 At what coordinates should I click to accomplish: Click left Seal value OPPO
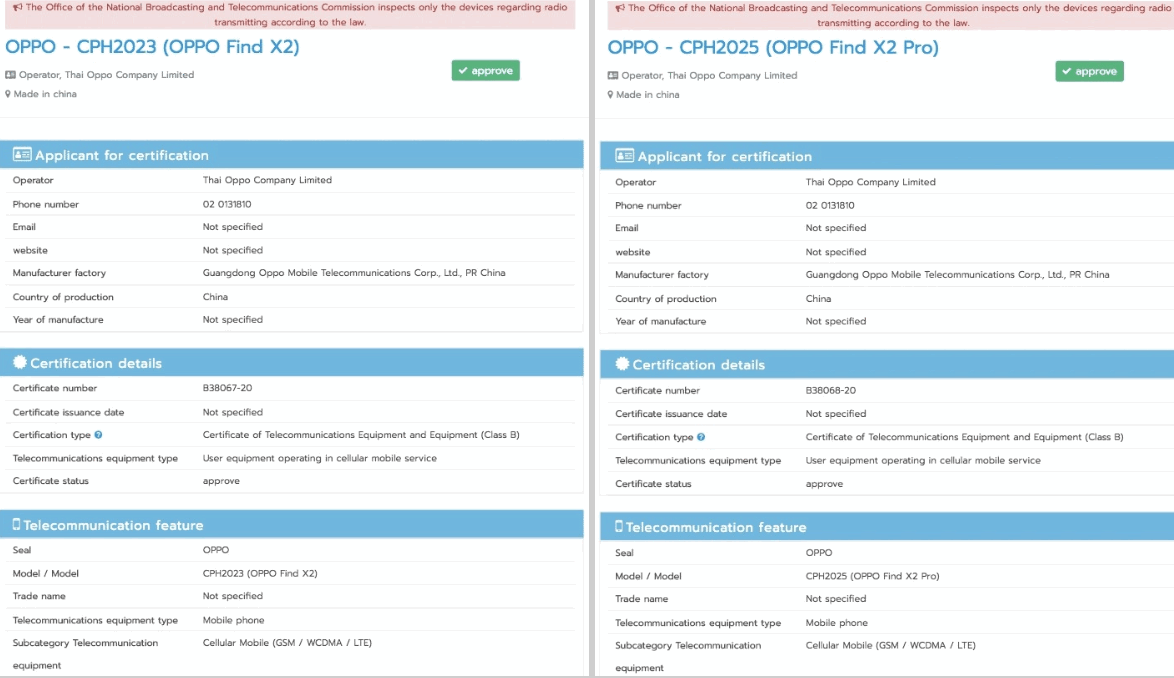click(x=216, y=550)
